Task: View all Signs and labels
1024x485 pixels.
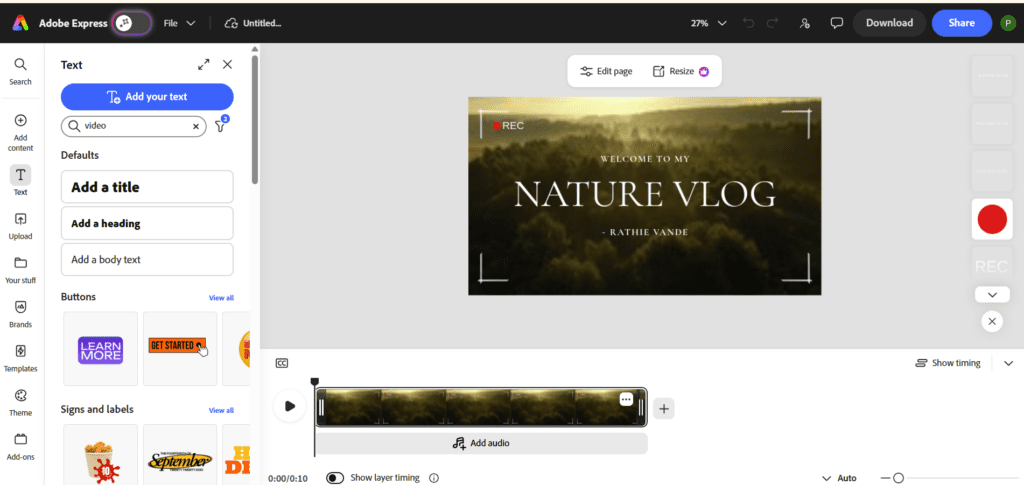Action: (221, 410)
